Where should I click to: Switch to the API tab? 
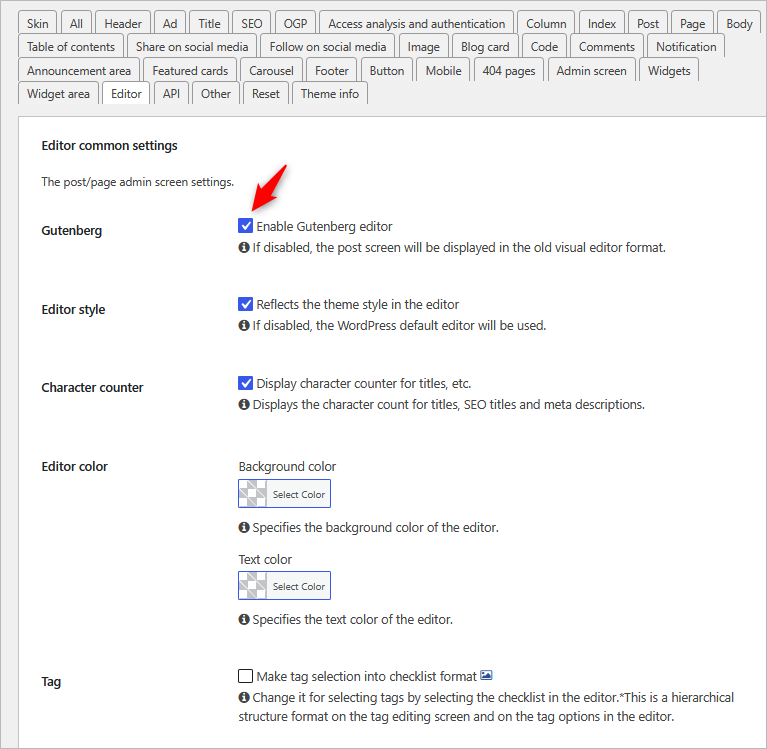[x=171, y=94]
